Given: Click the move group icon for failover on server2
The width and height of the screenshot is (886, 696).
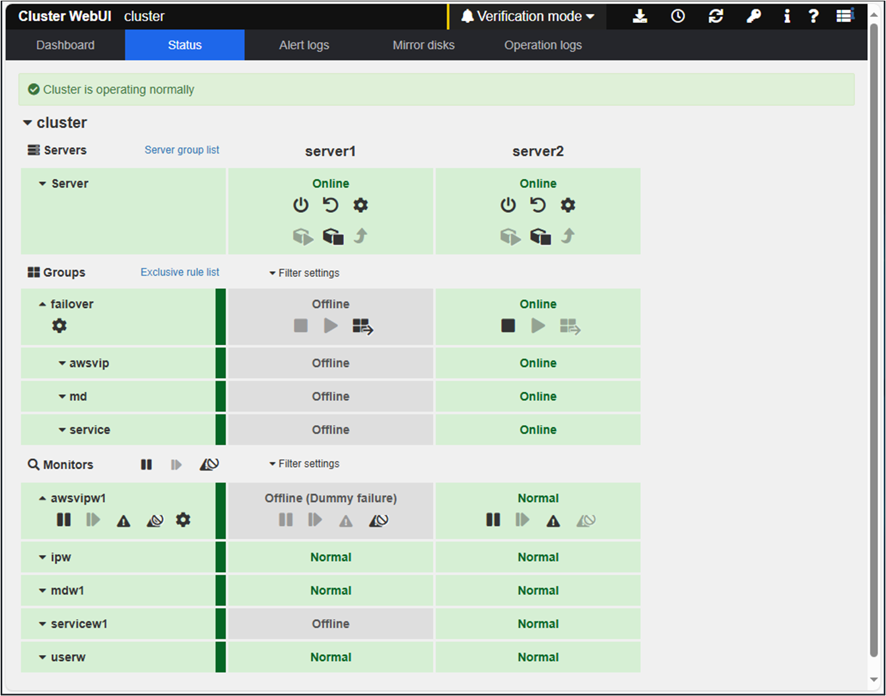Looking at the screenshot, I should (x=570, y=326).
